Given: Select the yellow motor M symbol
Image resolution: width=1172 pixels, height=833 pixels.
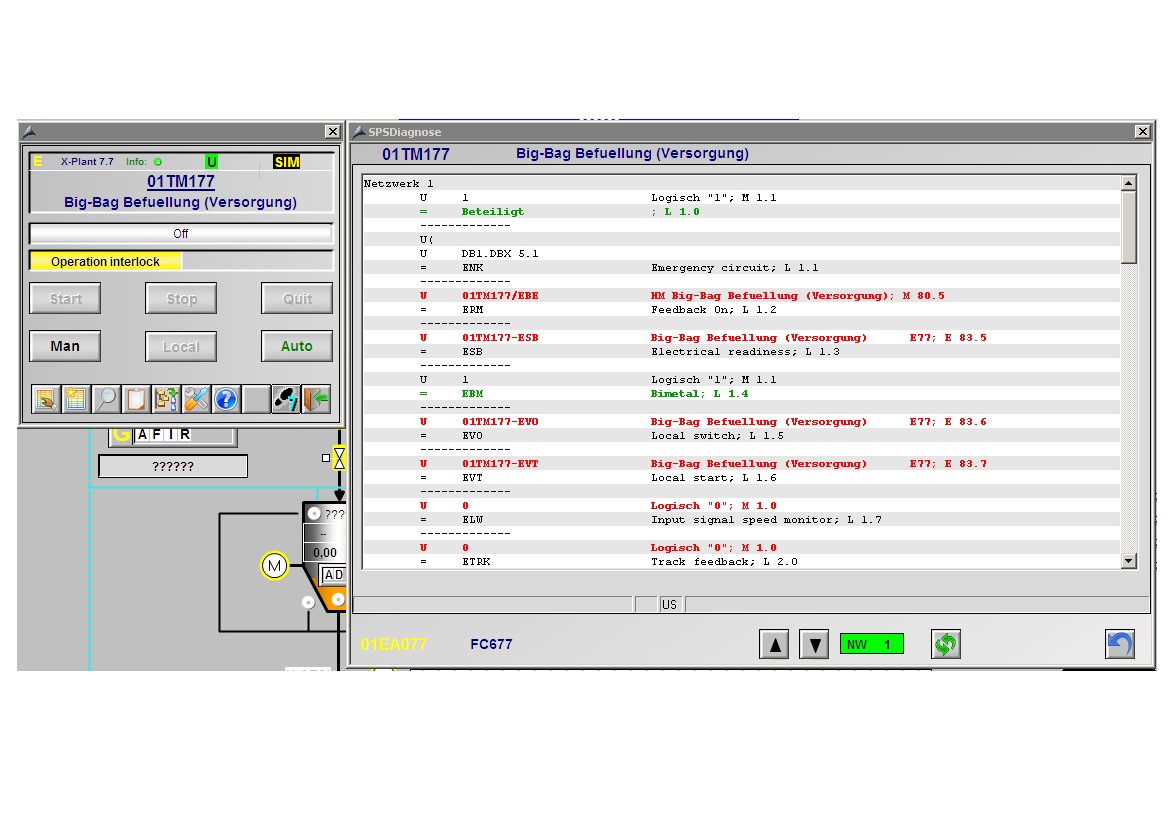Looking at the screenshot, I should click(274, 566).
